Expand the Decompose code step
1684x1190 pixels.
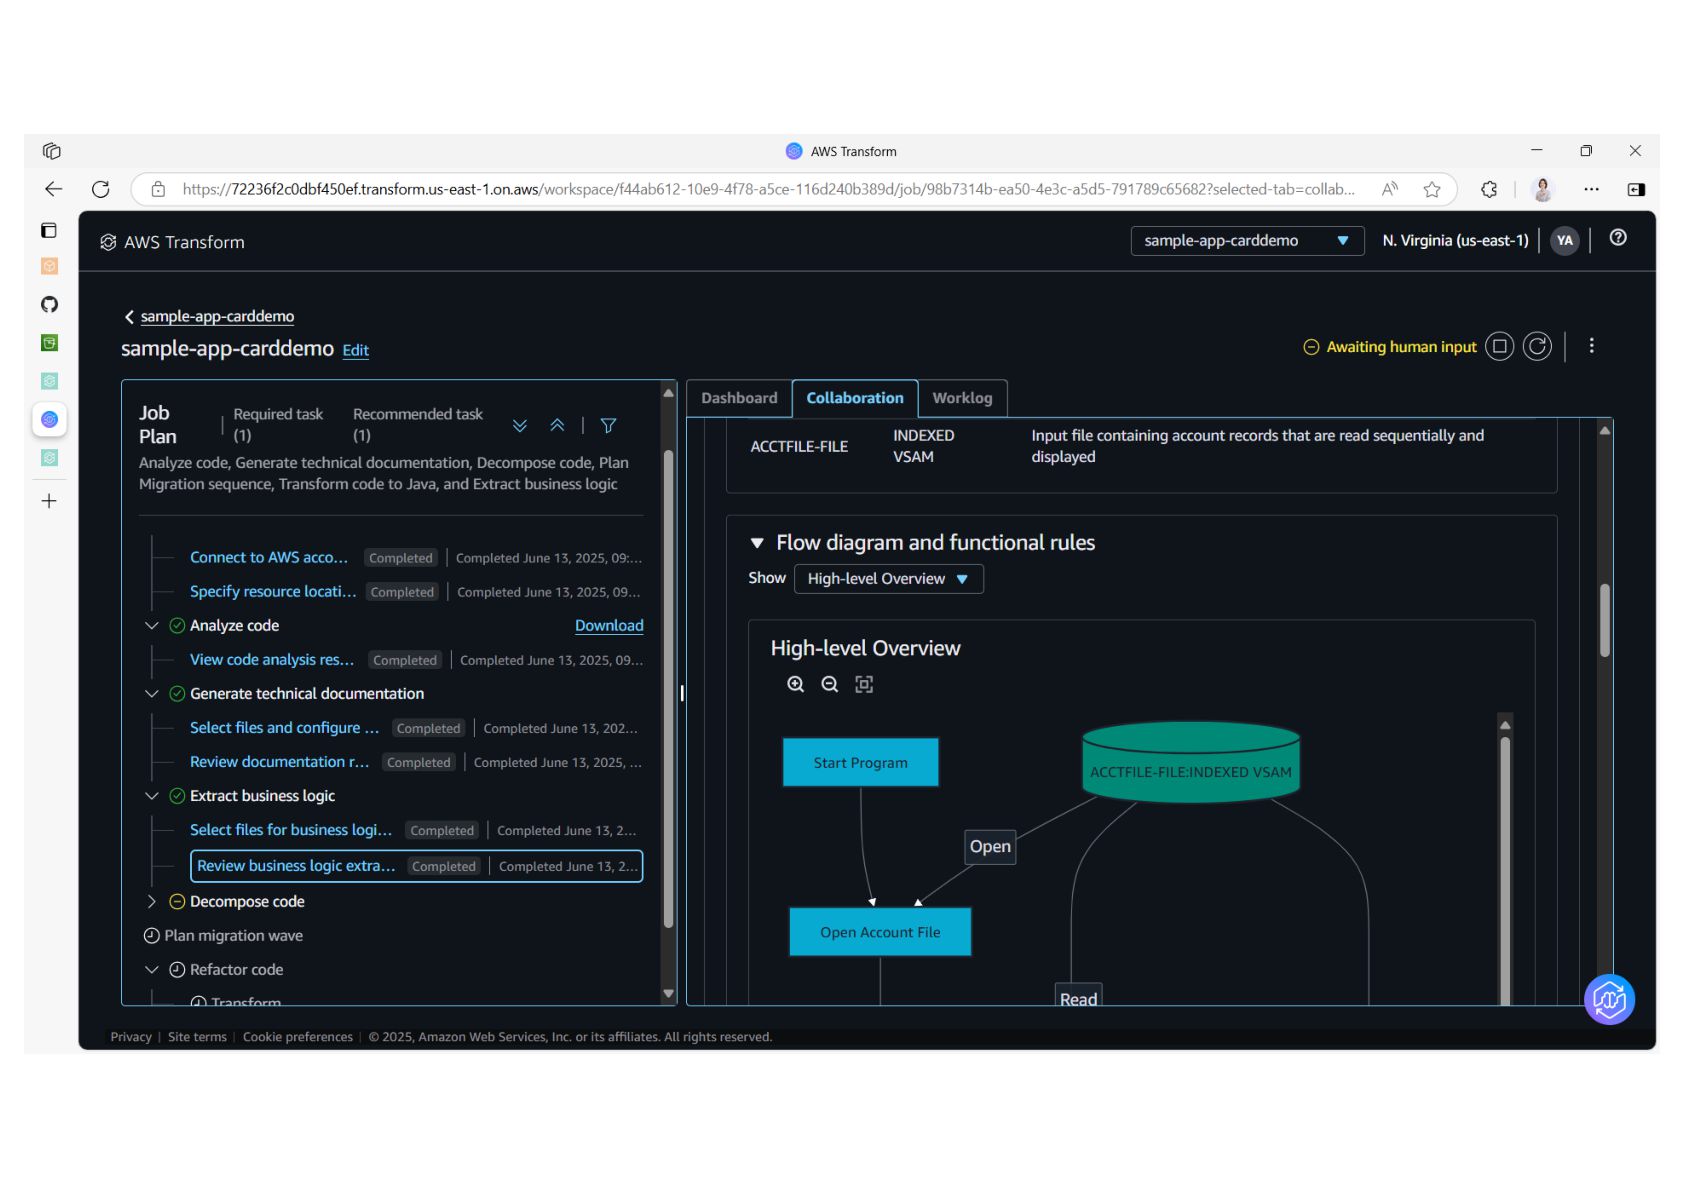click(x=152, y=902)
